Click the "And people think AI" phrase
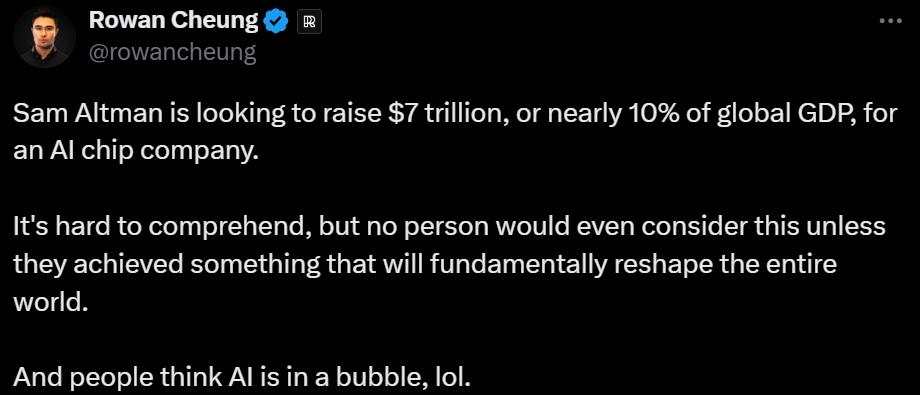Screen dimensions: 920x395 pyautogui.click(x=125, y=378)
